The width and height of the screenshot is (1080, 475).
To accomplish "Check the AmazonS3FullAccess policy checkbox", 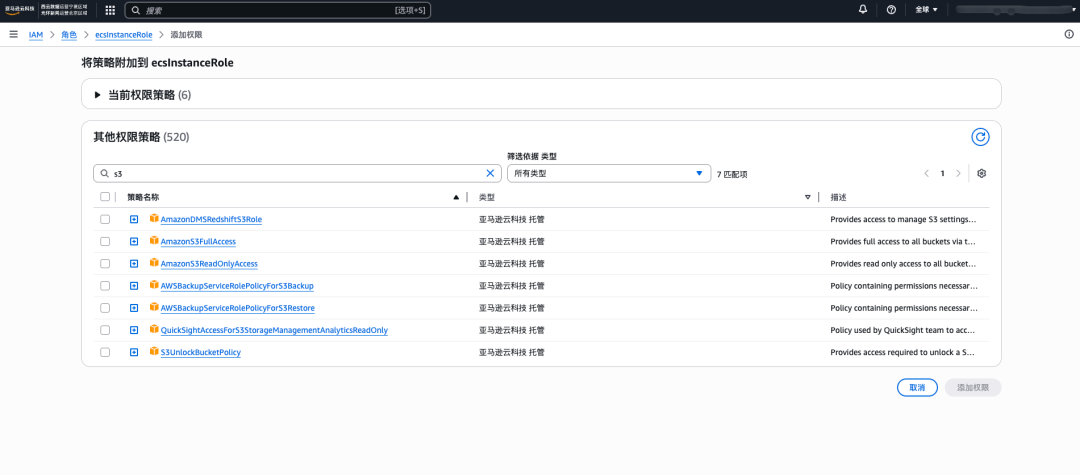I will click(x=105, y=242).
